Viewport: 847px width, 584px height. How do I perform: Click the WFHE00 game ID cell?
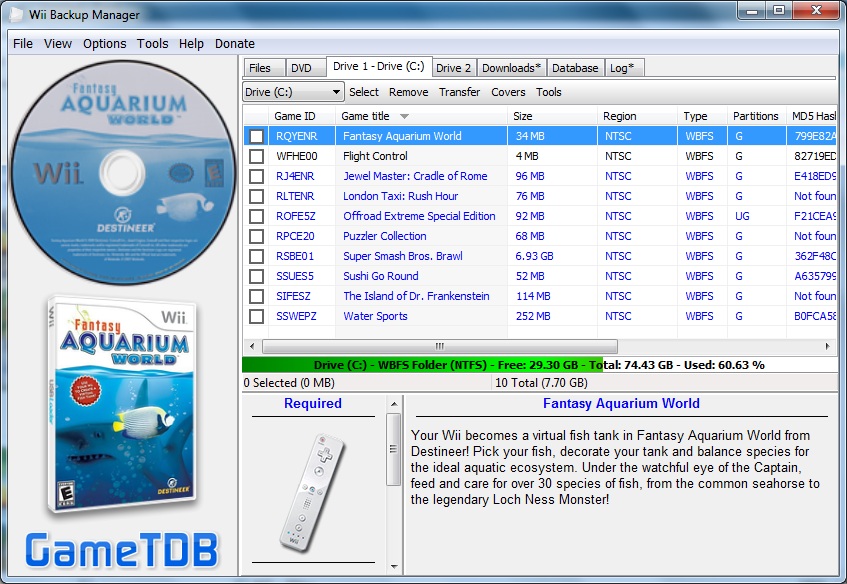(x=297, y=156)
